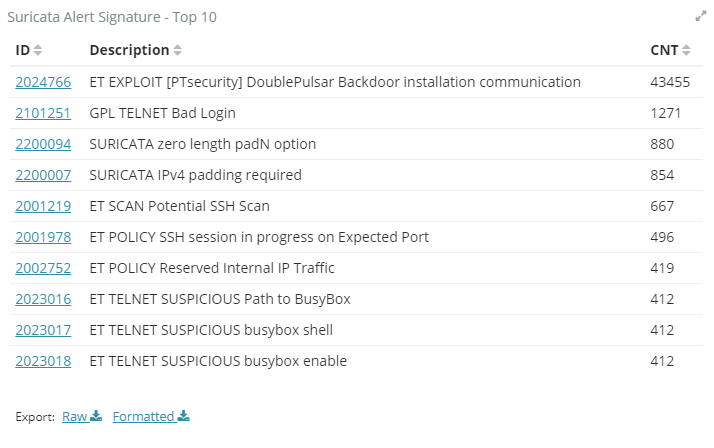Click the Formatted export download icon
714x448 pixels.
coord(184,416)
